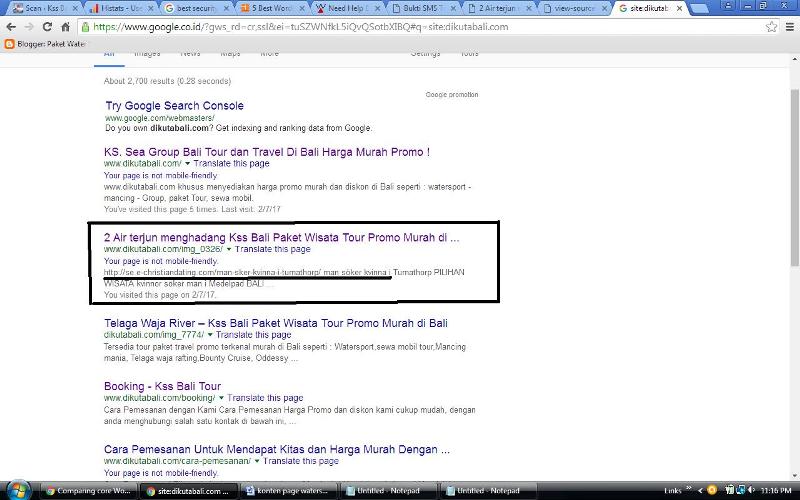Switch to the best security Google tab

(x=196, y=8)
